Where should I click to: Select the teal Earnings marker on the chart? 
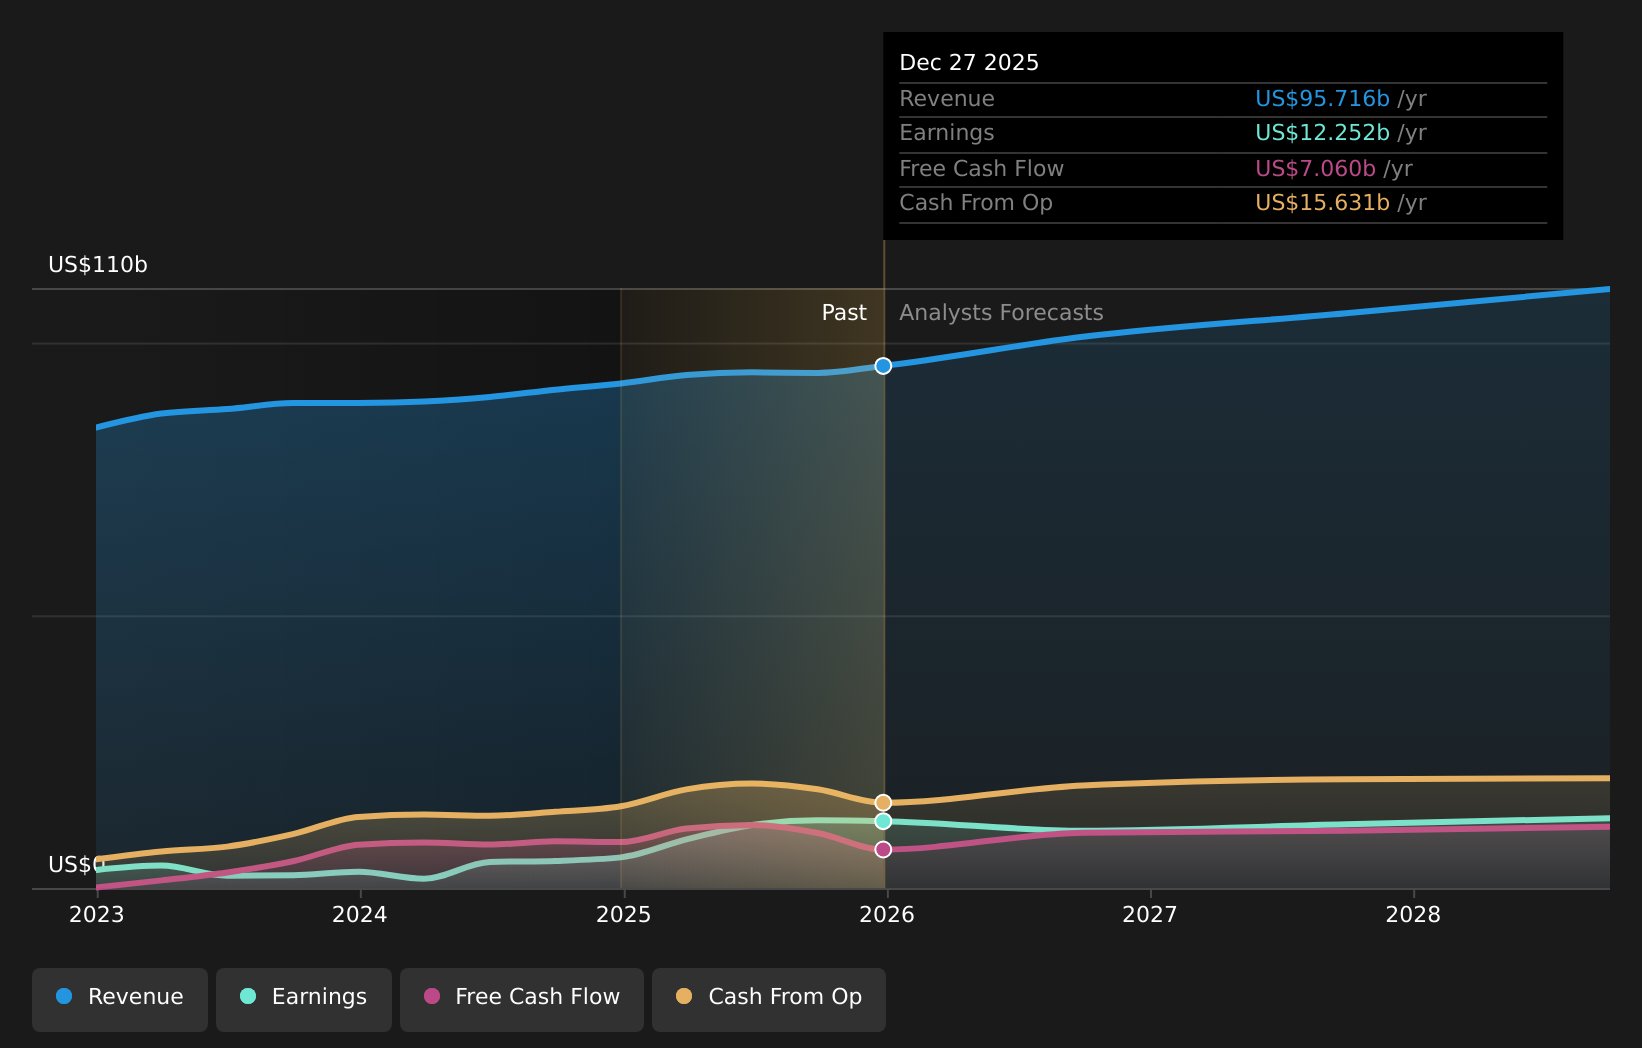pyautogui.click(x=883, y=821)
